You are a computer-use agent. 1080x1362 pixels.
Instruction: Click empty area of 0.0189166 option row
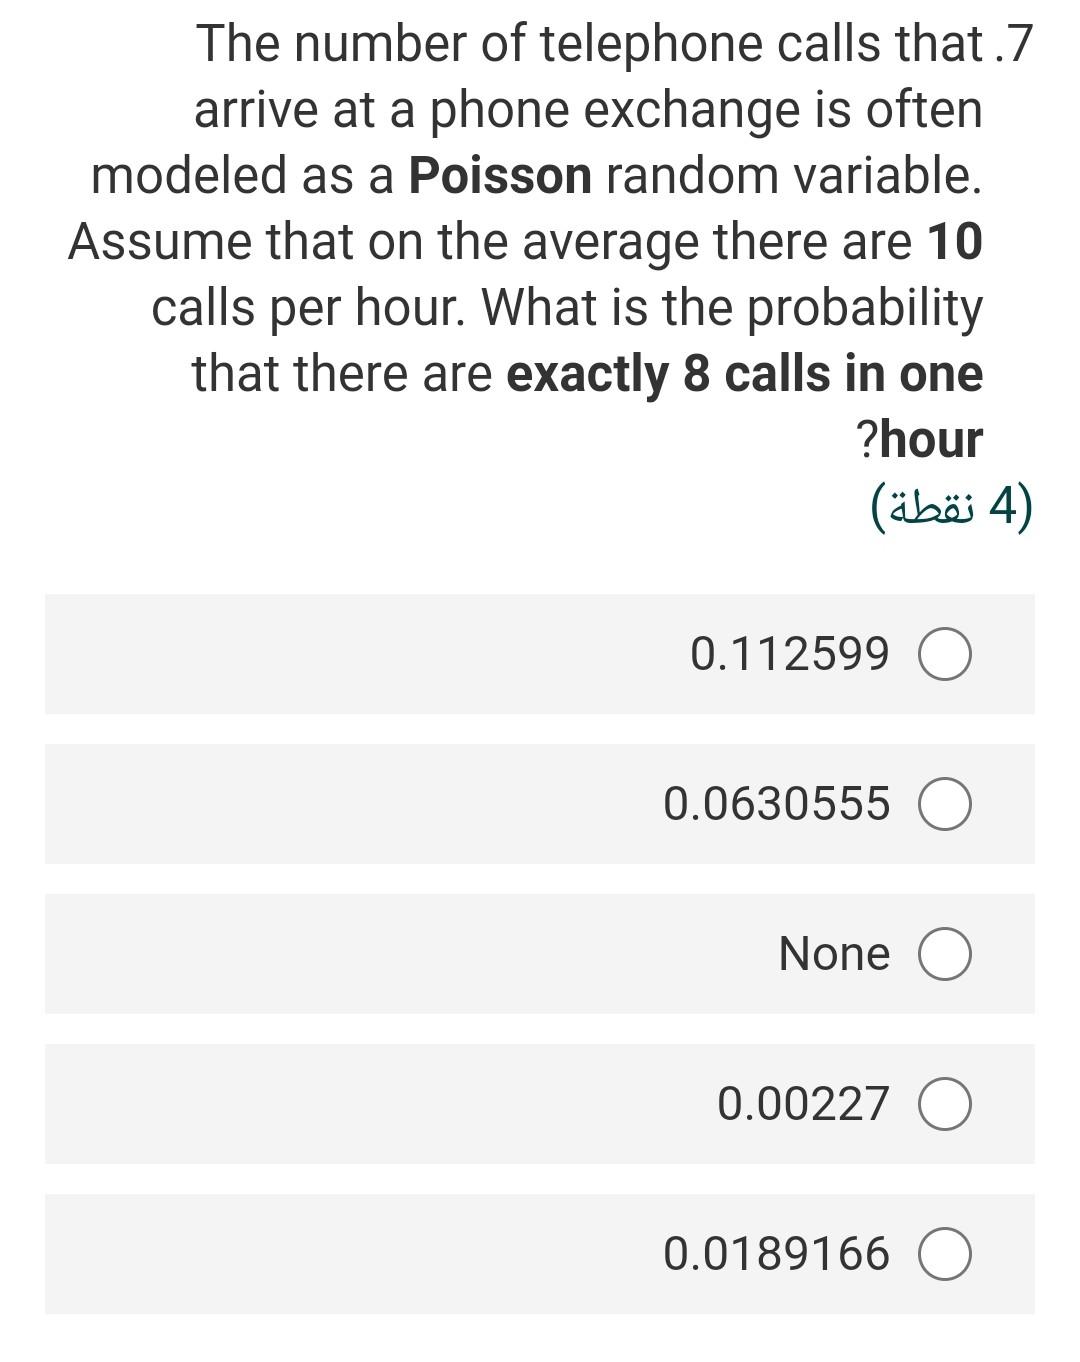pyautogui.click(x=350, y=1254)
